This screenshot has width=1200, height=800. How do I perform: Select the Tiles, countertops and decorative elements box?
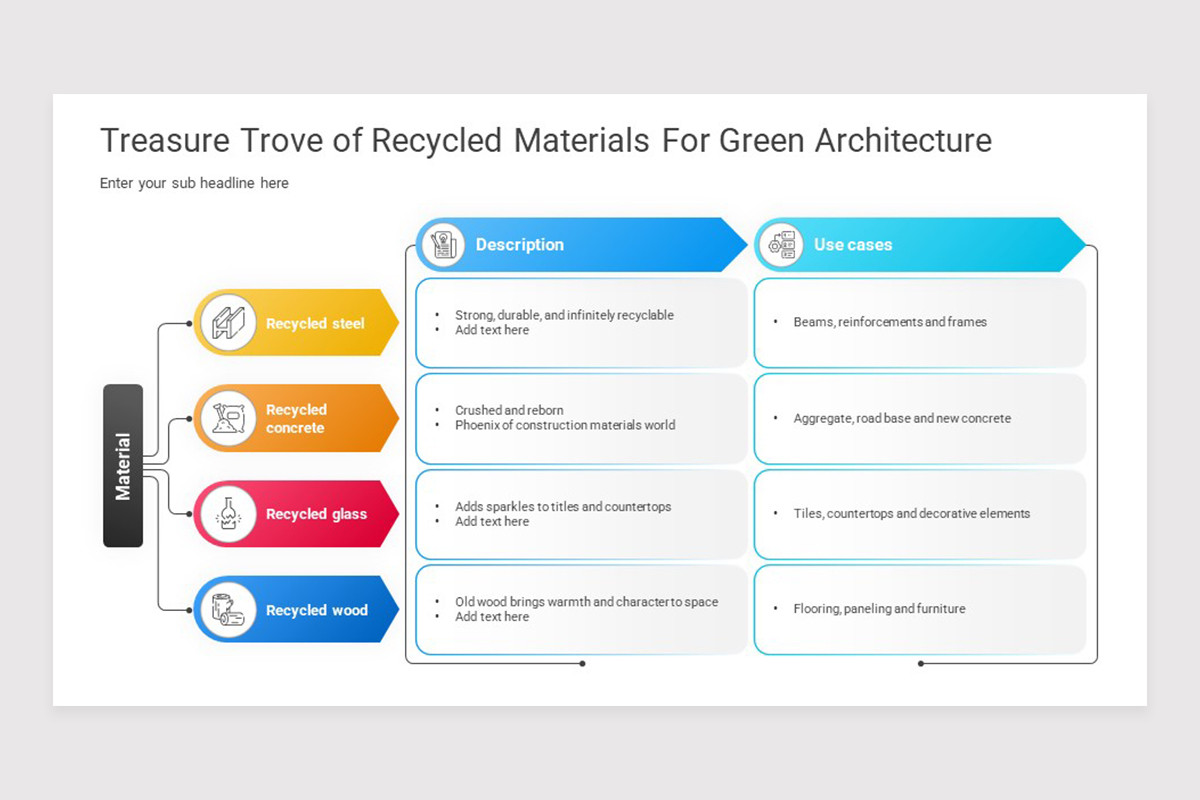click(x=920, y=514)
